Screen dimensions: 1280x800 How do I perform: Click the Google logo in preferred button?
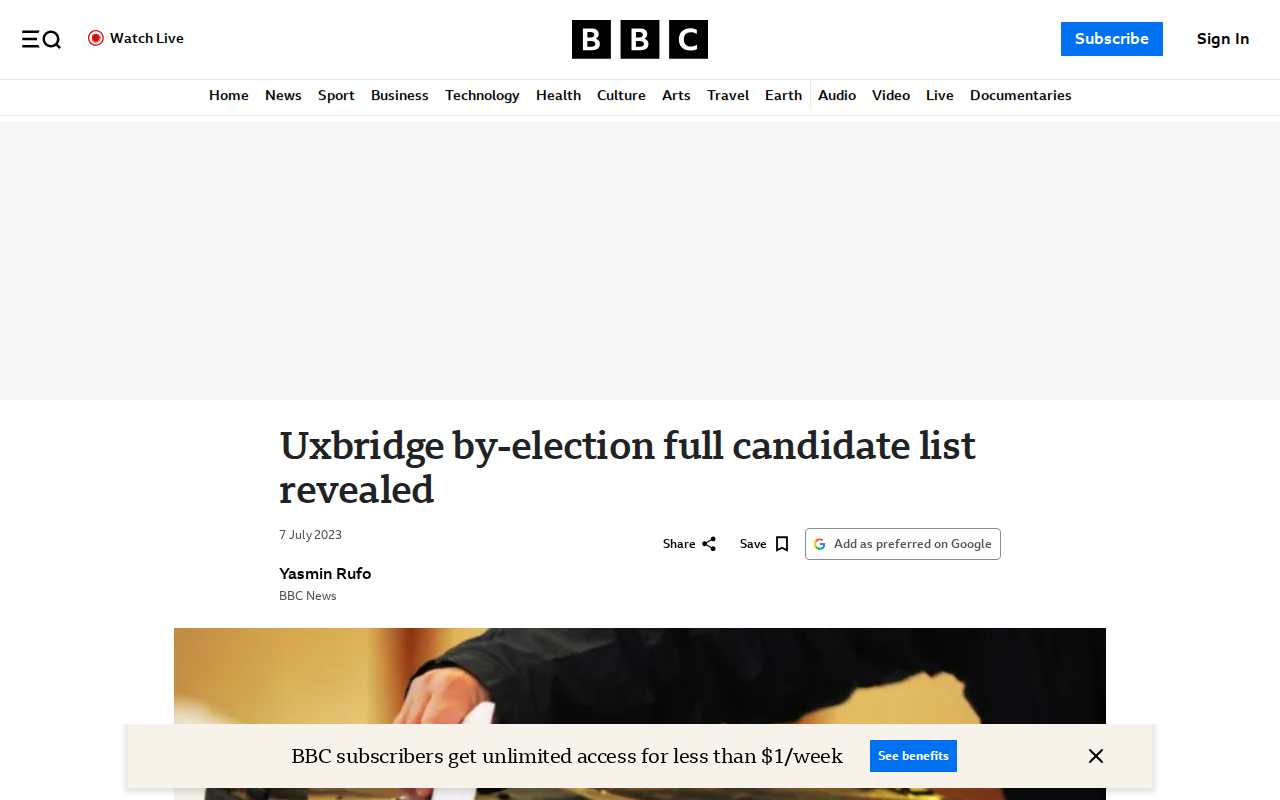(x=820, y=544)
